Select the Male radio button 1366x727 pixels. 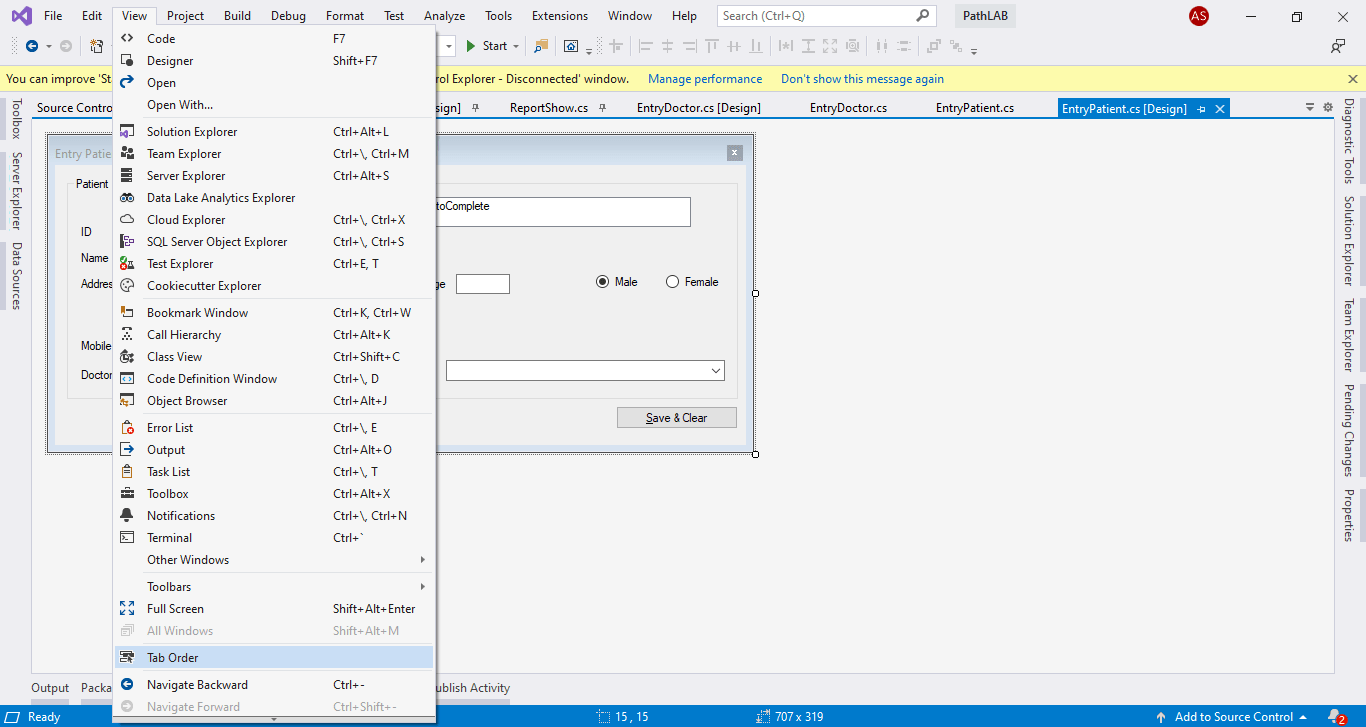click(602, 282)
